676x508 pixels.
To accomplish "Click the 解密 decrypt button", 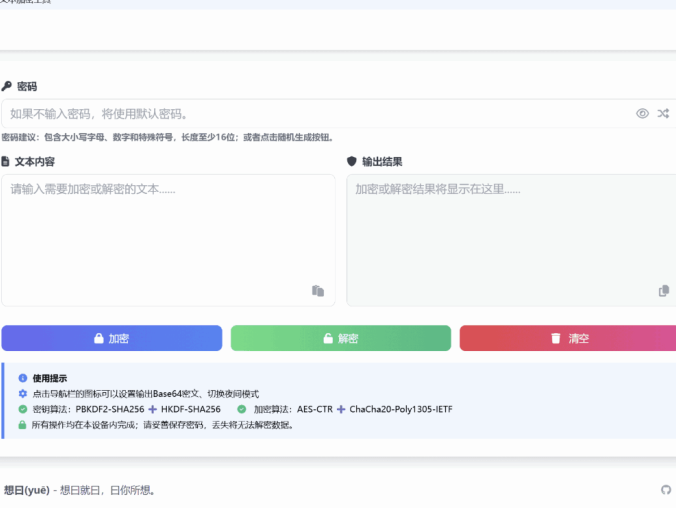I will click(x=341, y=338).
